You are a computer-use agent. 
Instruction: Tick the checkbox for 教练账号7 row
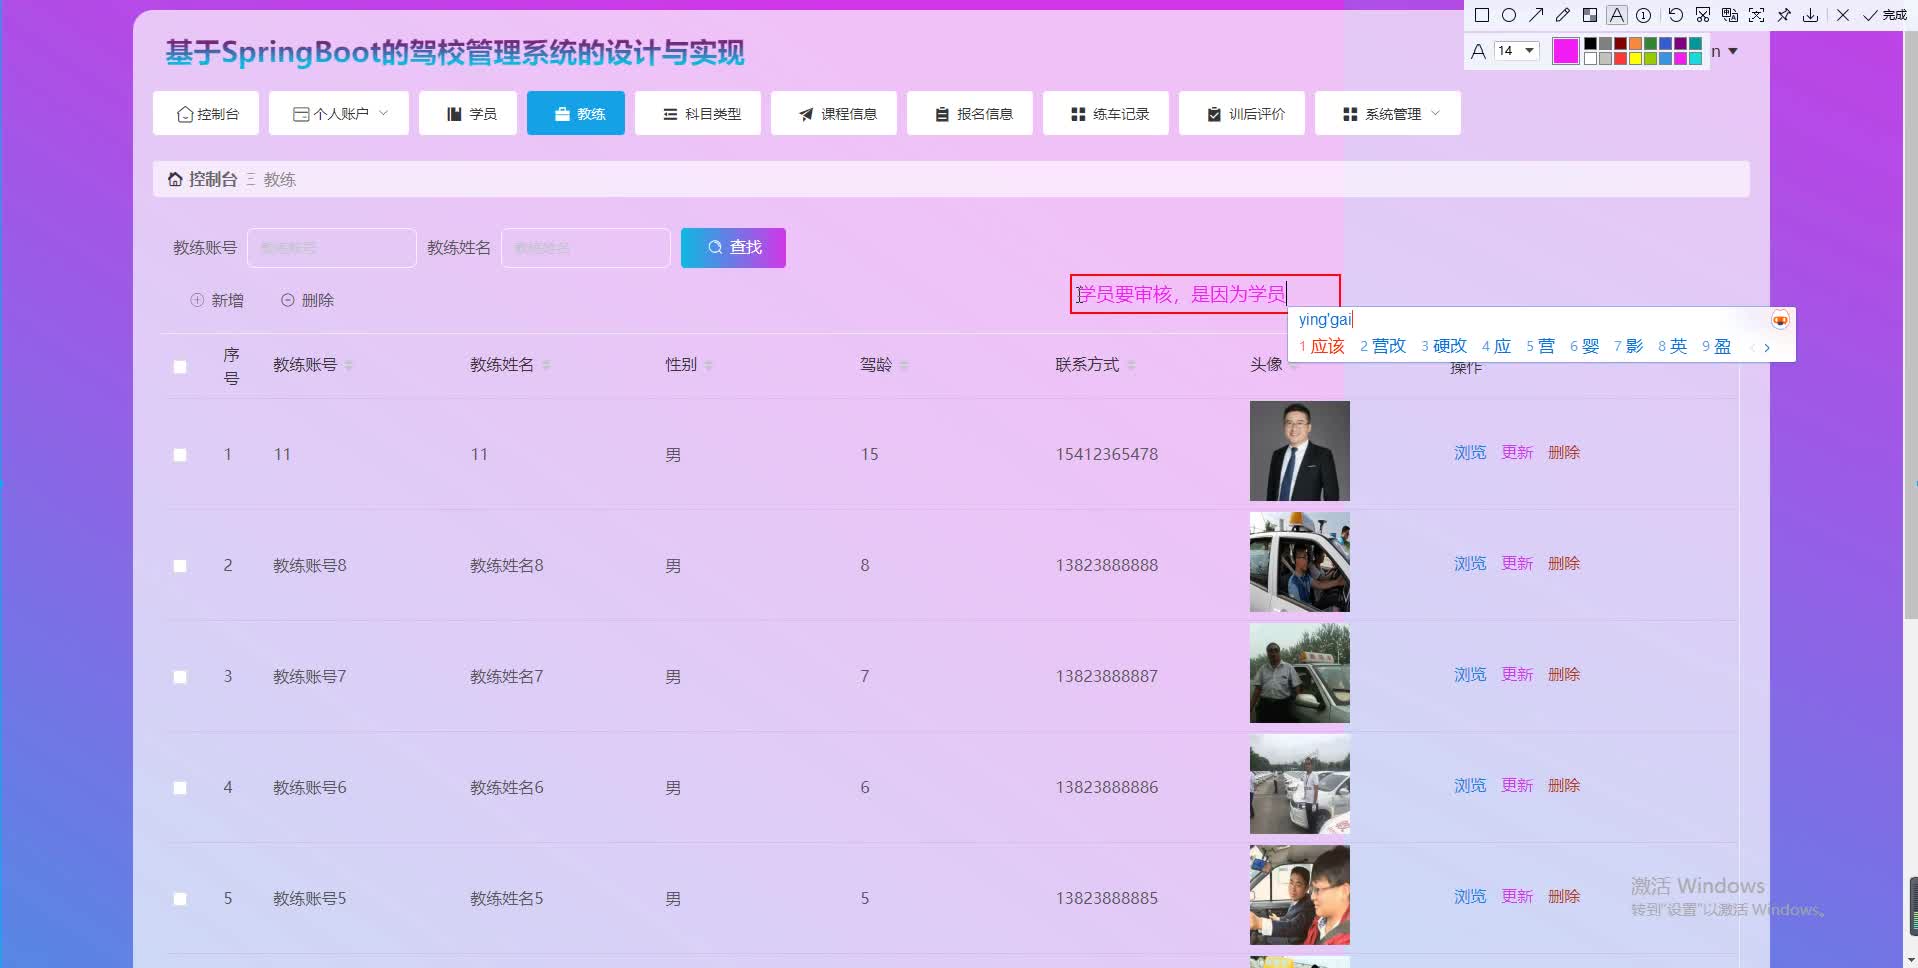coord(180,677)
